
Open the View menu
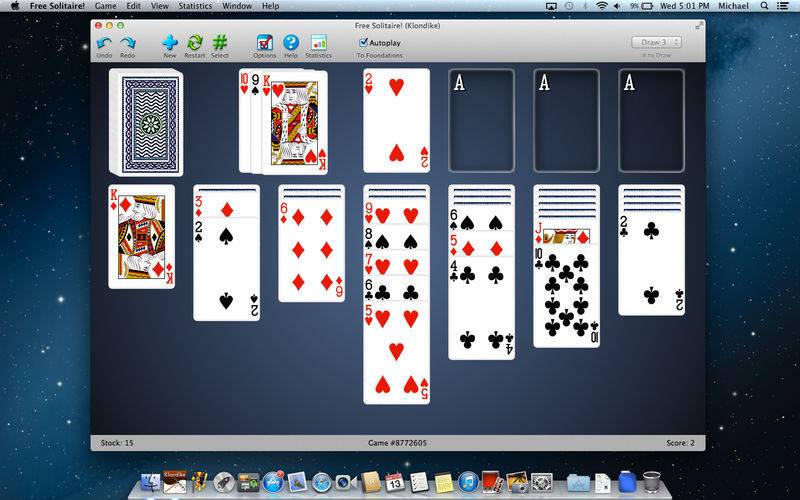click(160, 6)
